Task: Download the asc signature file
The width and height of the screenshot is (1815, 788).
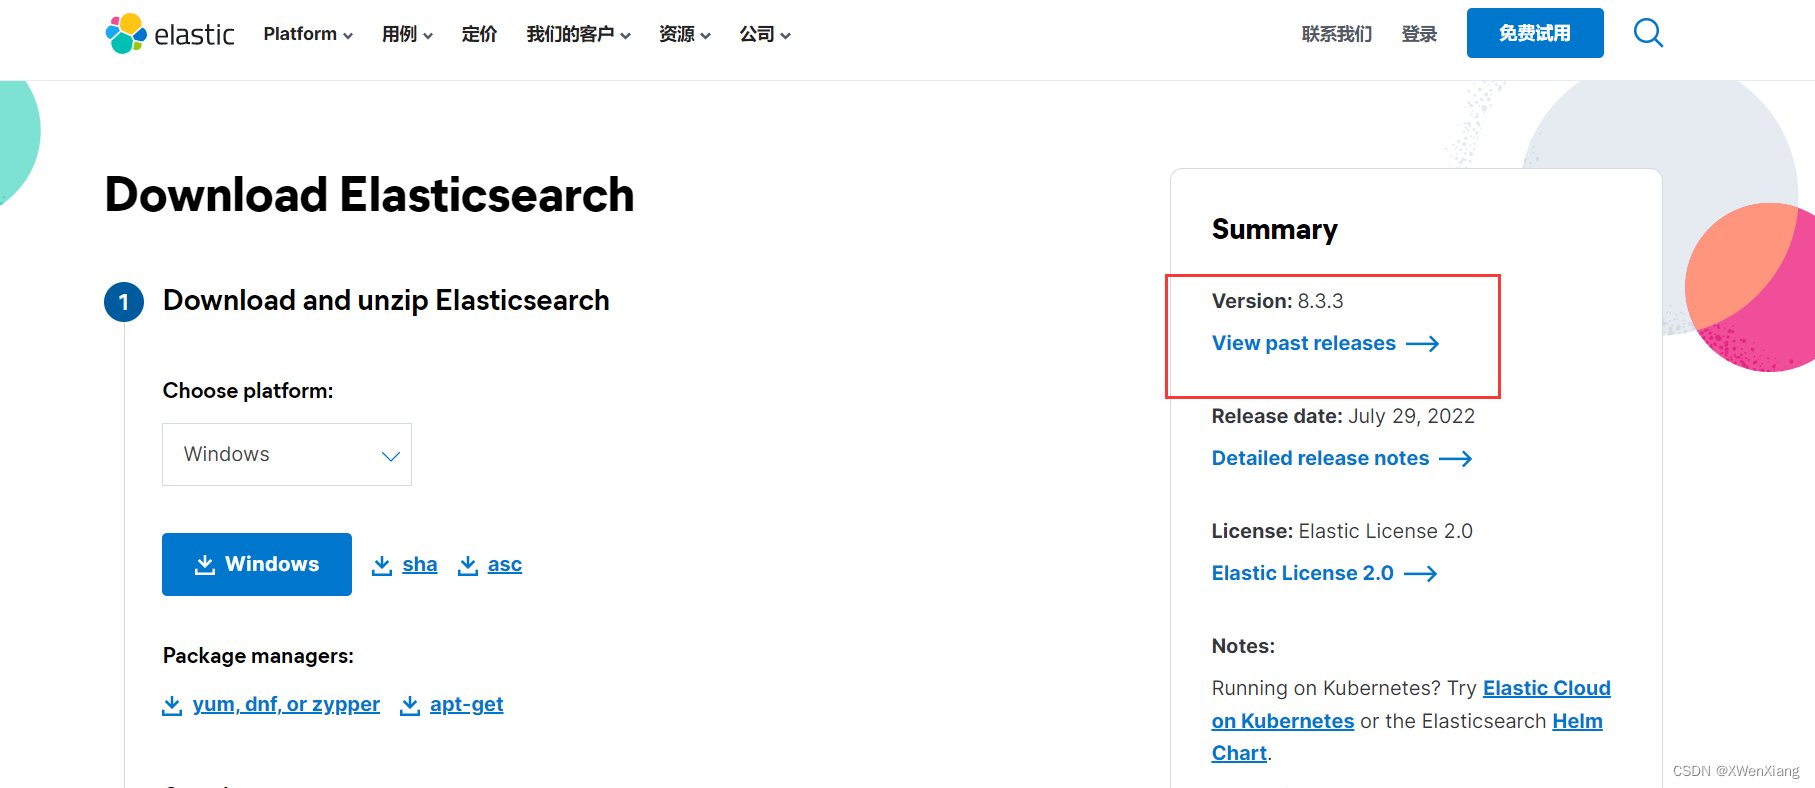Action: pos(505,565)
